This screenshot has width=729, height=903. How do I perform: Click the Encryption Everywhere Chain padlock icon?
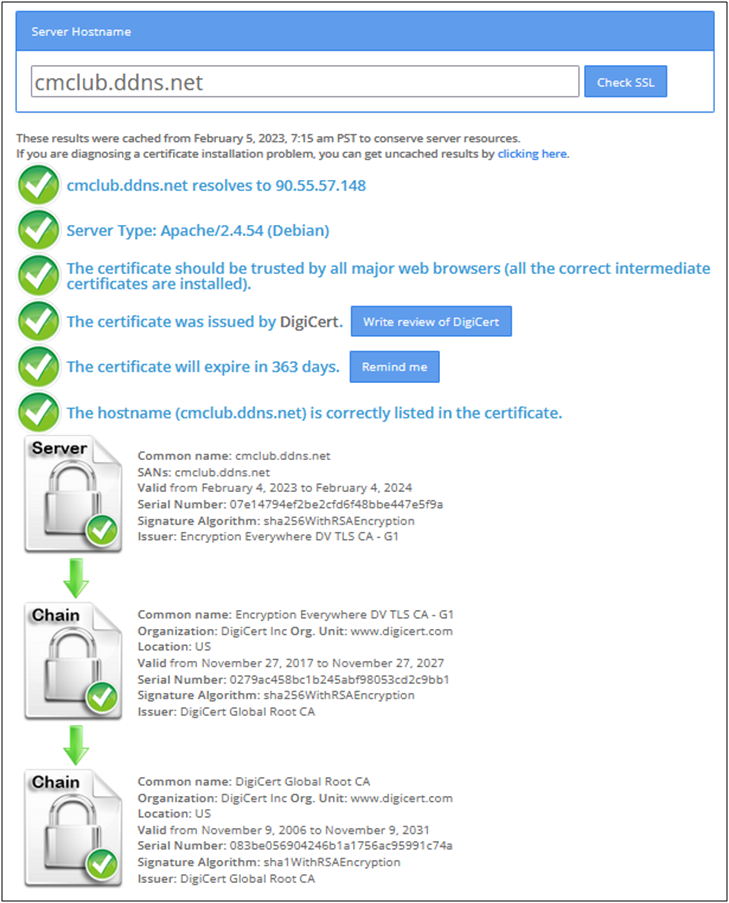[x=73, y=661]
